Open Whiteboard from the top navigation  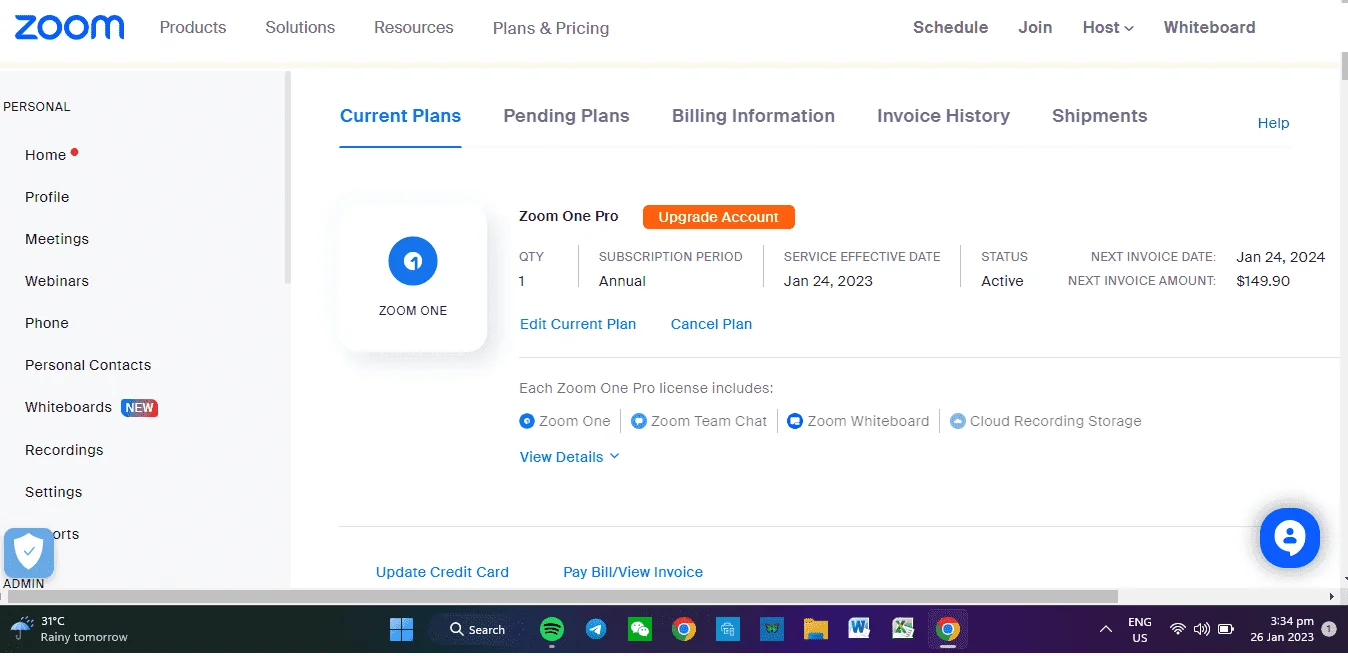[x=1209, y=28]
